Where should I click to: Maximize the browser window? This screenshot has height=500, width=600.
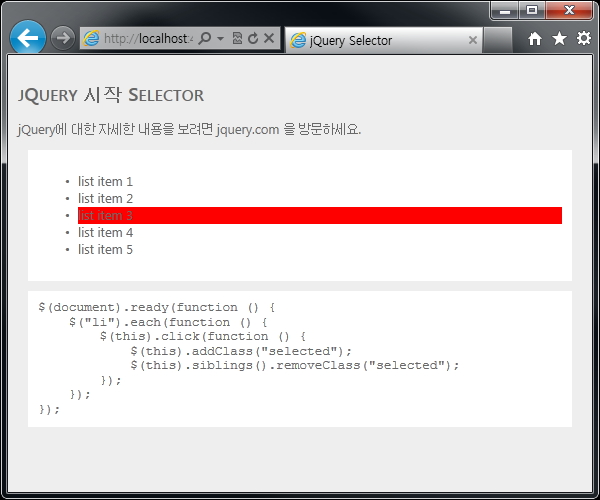tap(532, 10)
